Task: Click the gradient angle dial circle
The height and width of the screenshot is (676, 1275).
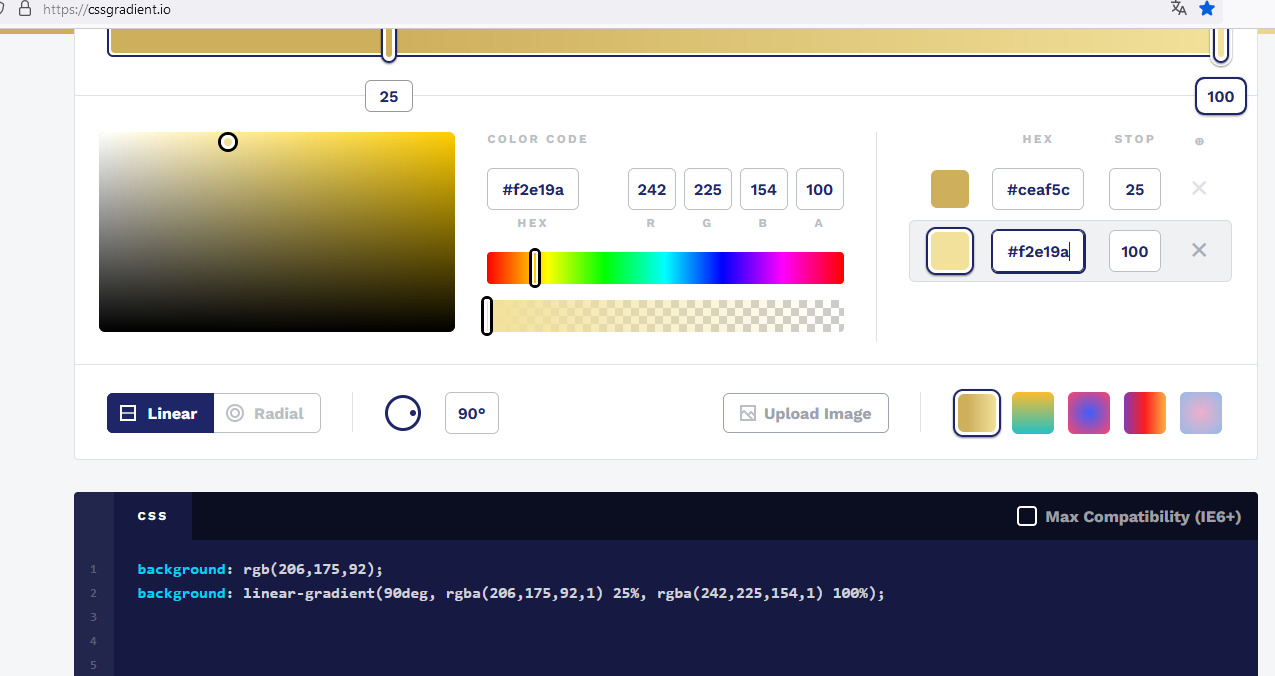Action: tap(403, 413)
